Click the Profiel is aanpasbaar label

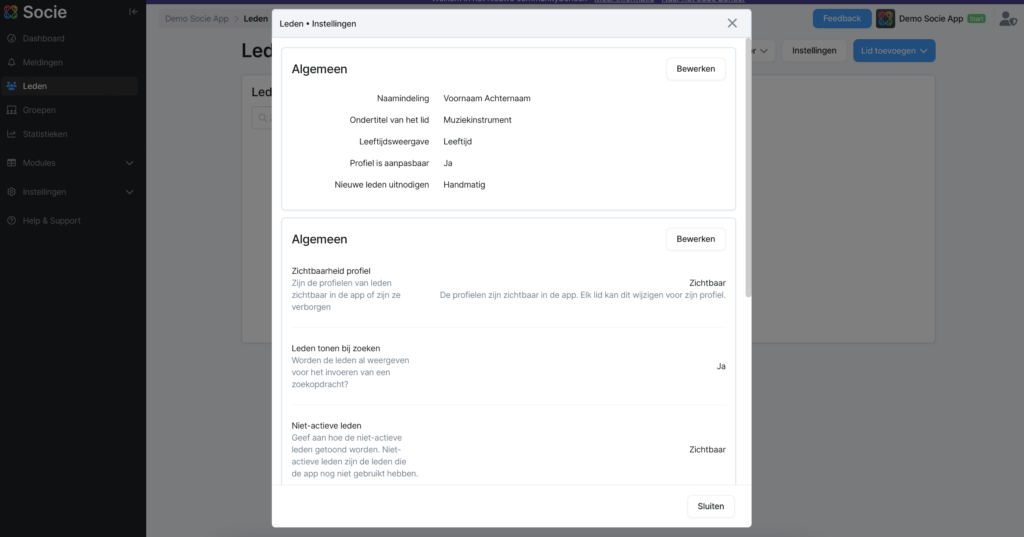[x=389, y=163]
